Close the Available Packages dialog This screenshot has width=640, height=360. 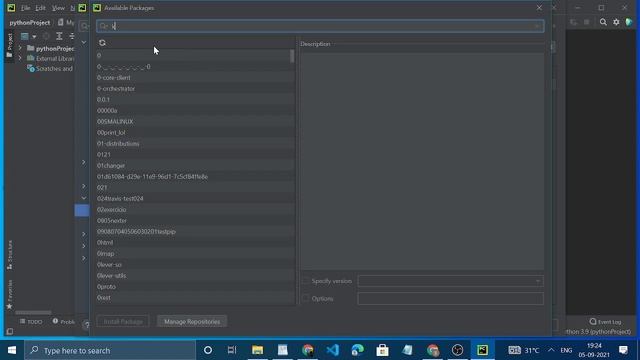point(539,8)
